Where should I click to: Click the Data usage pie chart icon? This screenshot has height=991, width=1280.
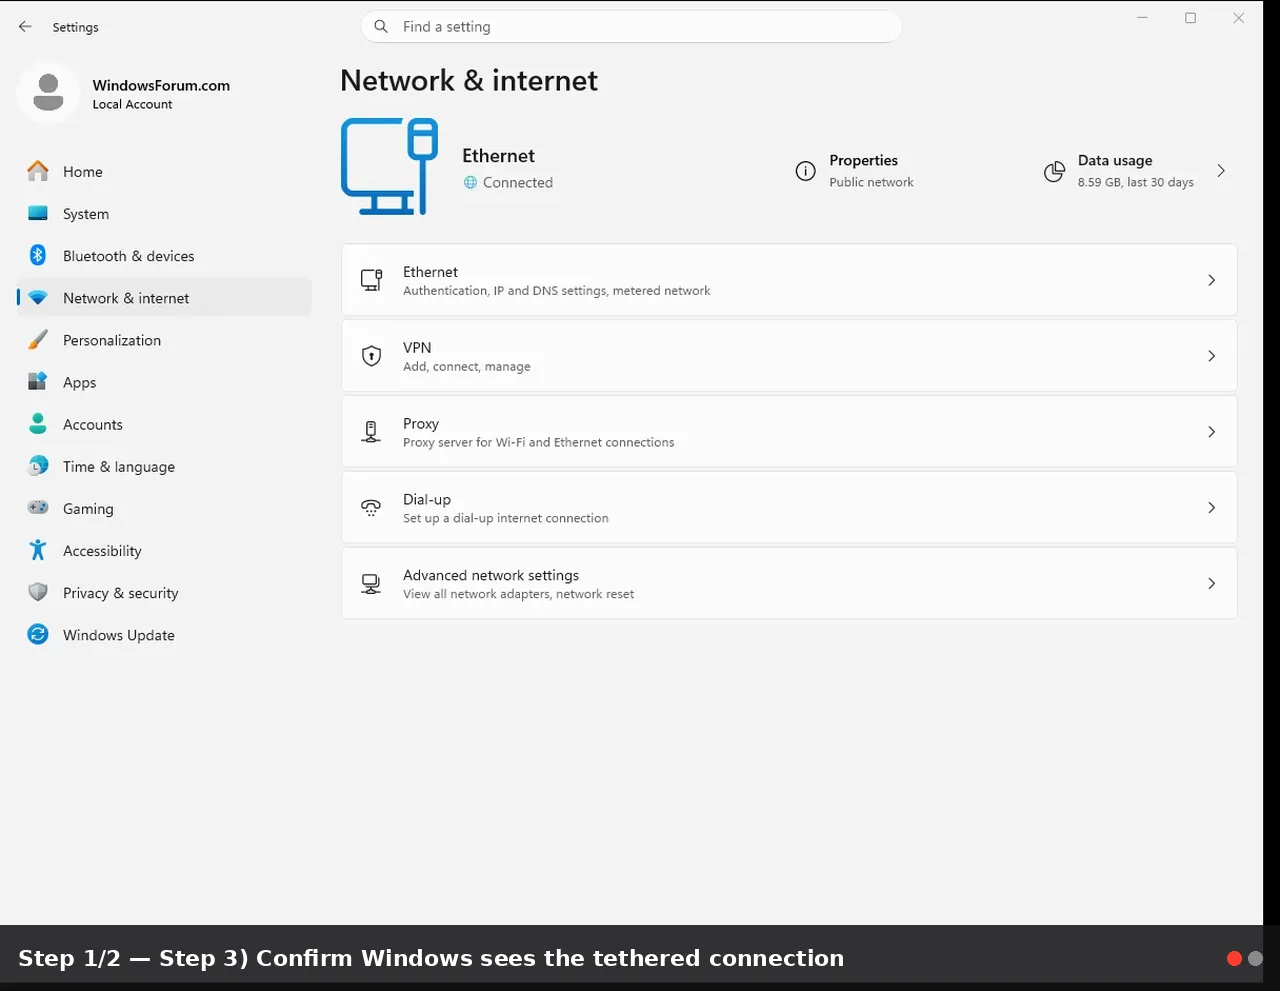1054,171
